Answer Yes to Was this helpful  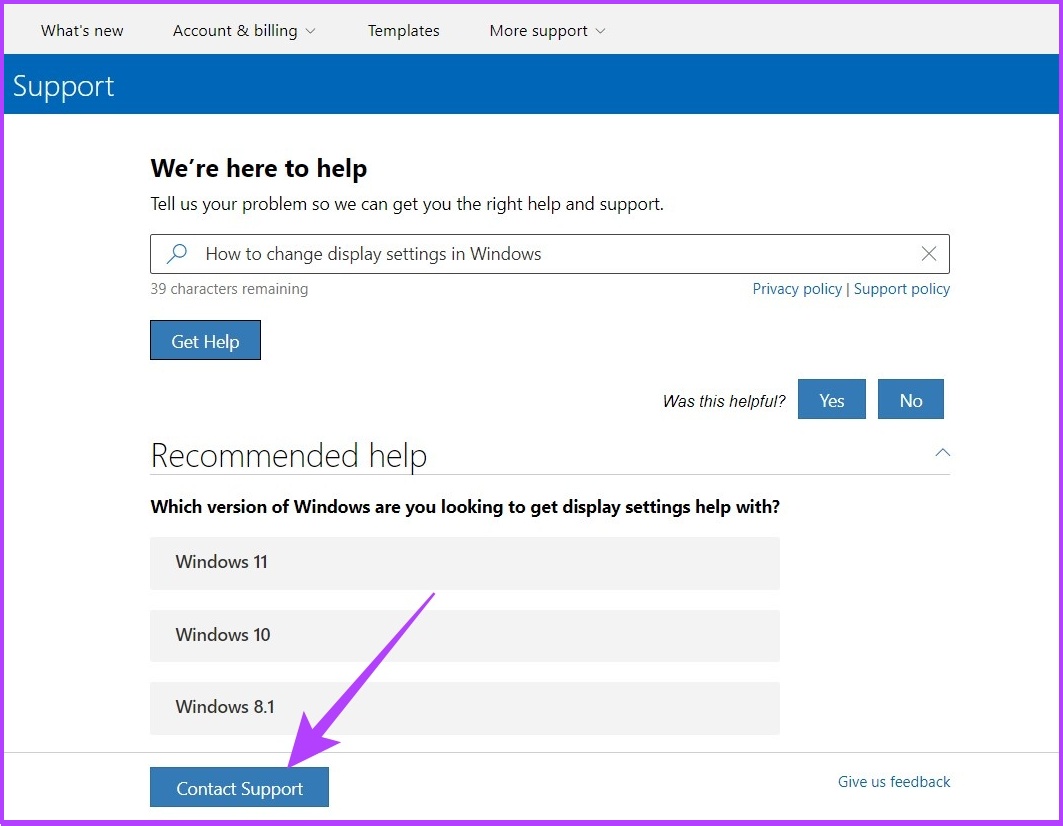click(832, 399)
